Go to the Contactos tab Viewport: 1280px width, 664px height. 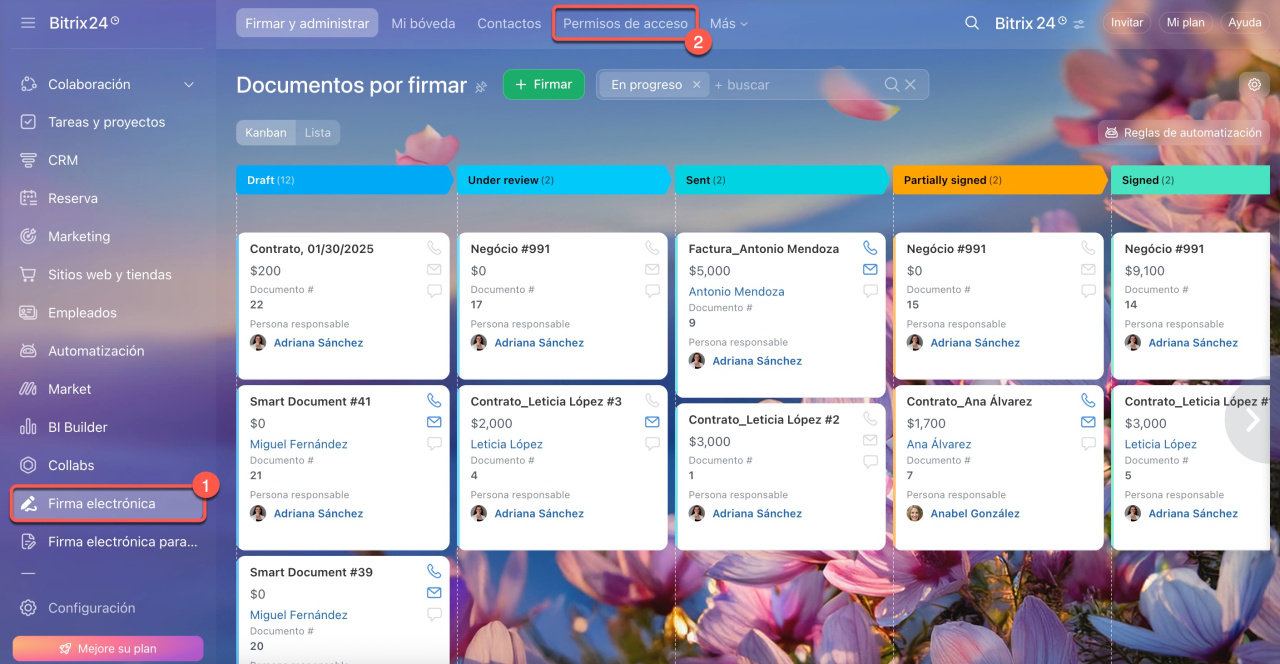(509, 23)
